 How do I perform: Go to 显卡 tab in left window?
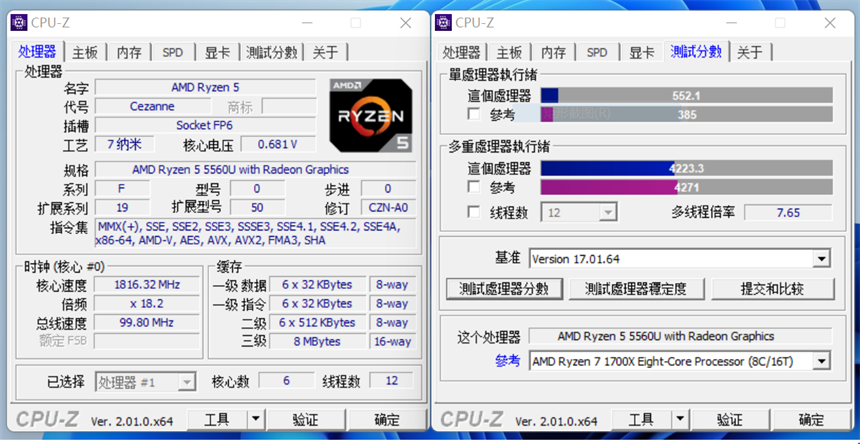click(217, 53)
